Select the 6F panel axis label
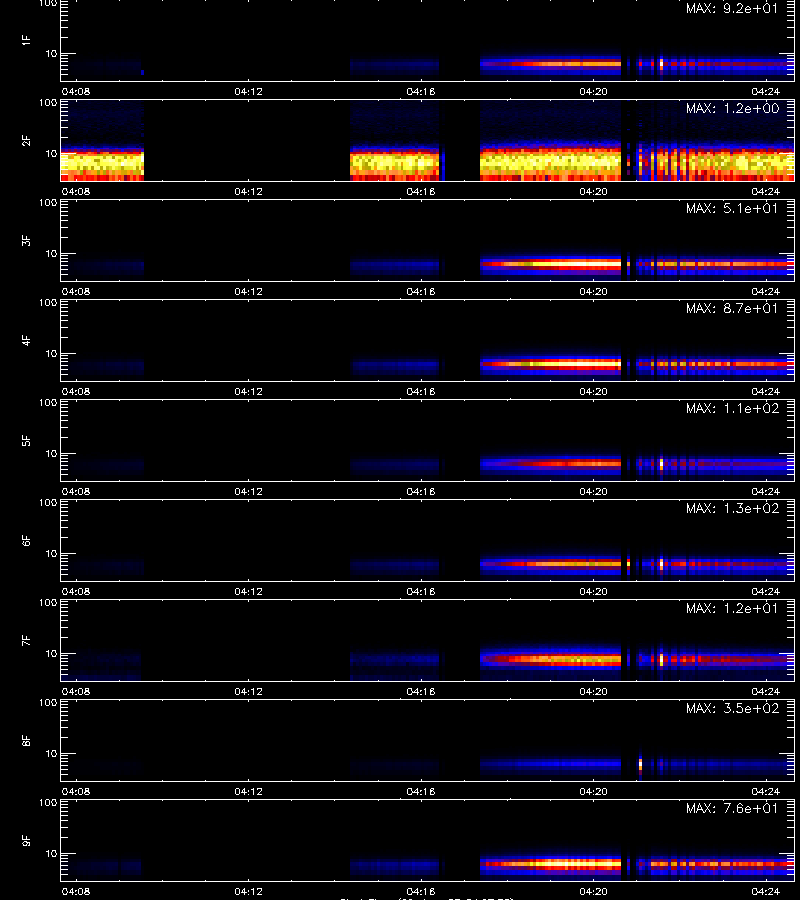The height and width of the screenshot is (900, 800). (x=26, y=540)
